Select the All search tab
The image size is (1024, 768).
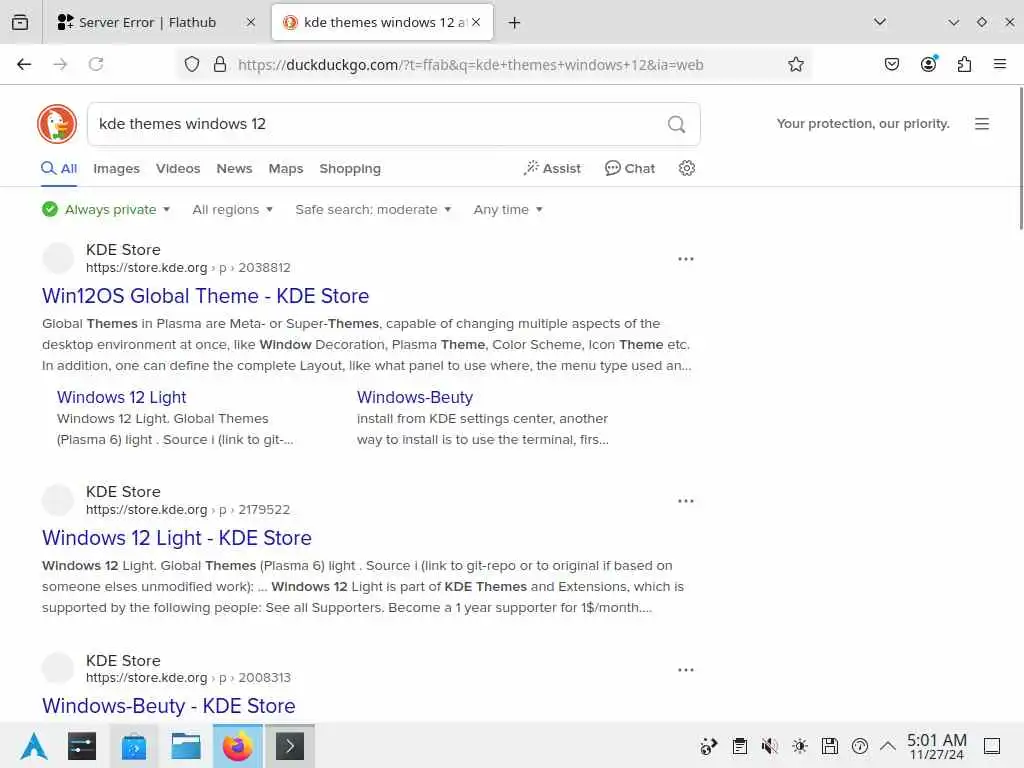coord(59,168)
